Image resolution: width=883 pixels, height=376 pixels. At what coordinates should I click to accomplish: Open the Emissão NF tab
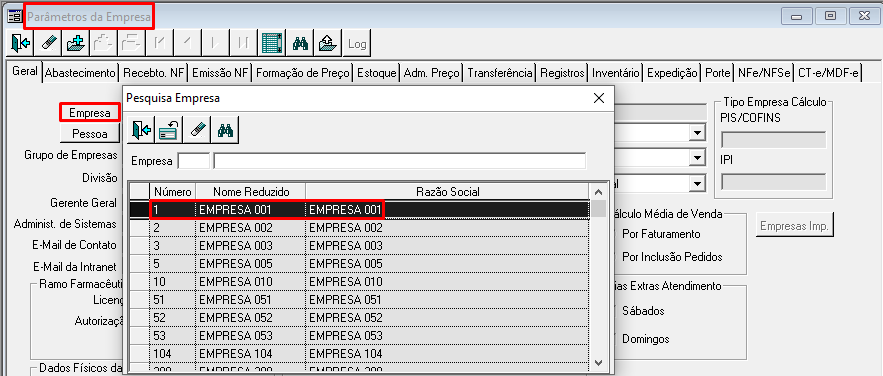point(220,73)
